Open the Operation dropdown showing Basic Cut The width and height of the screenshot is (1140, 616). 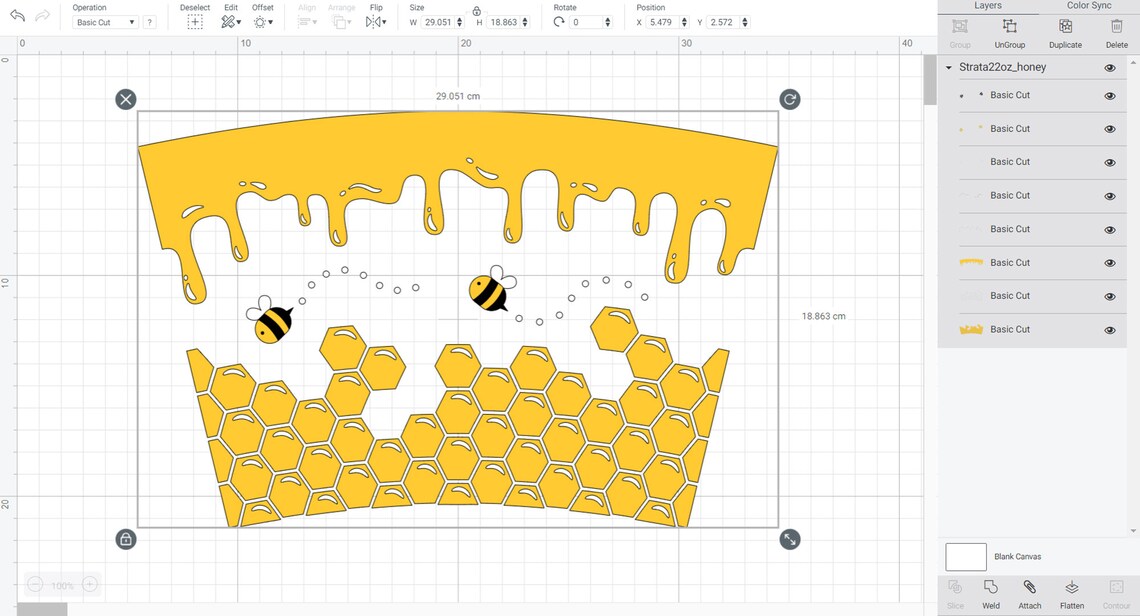click(104, 22)
